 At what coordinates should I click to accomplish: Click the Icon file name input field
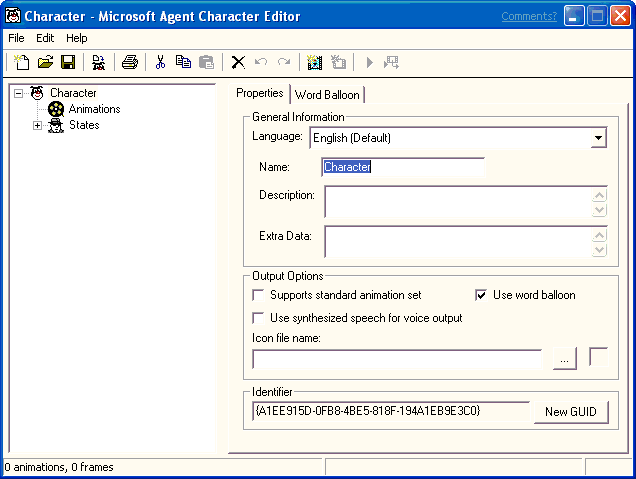tap(397, 359)
